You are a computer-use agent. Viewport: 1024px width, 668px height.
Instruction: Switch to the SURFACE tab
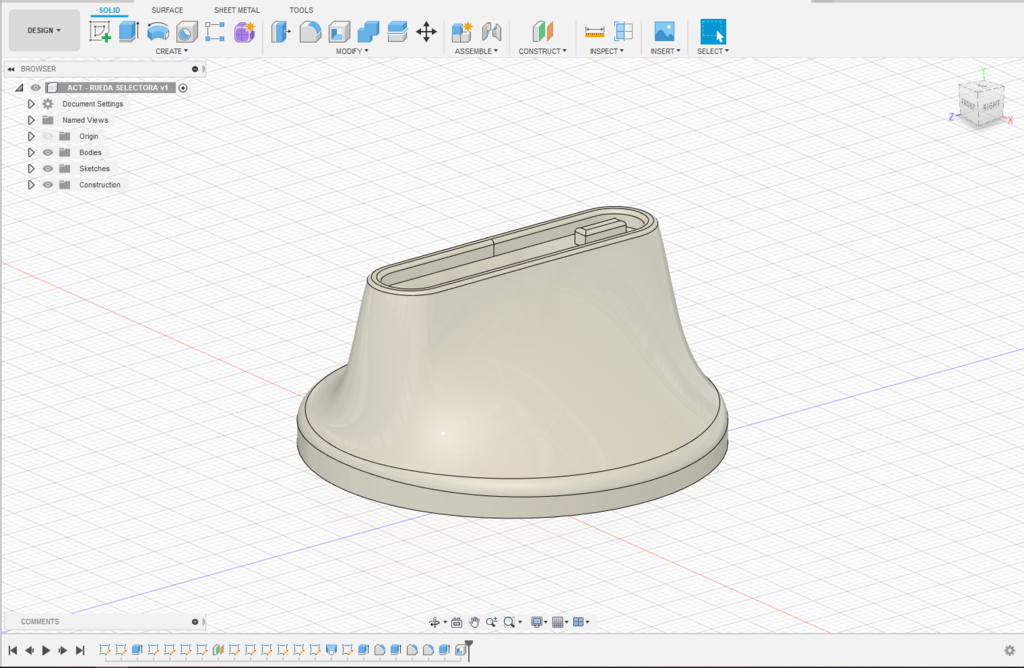[x=167, y=10]
